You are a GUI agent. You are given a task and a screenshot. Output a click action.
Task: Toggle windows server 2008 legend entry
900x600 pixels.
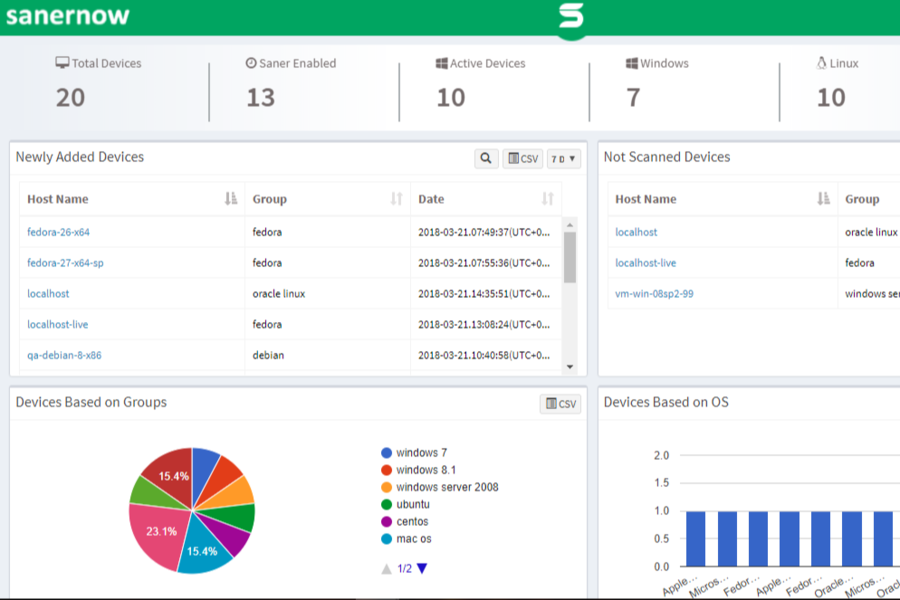point(440,487)
